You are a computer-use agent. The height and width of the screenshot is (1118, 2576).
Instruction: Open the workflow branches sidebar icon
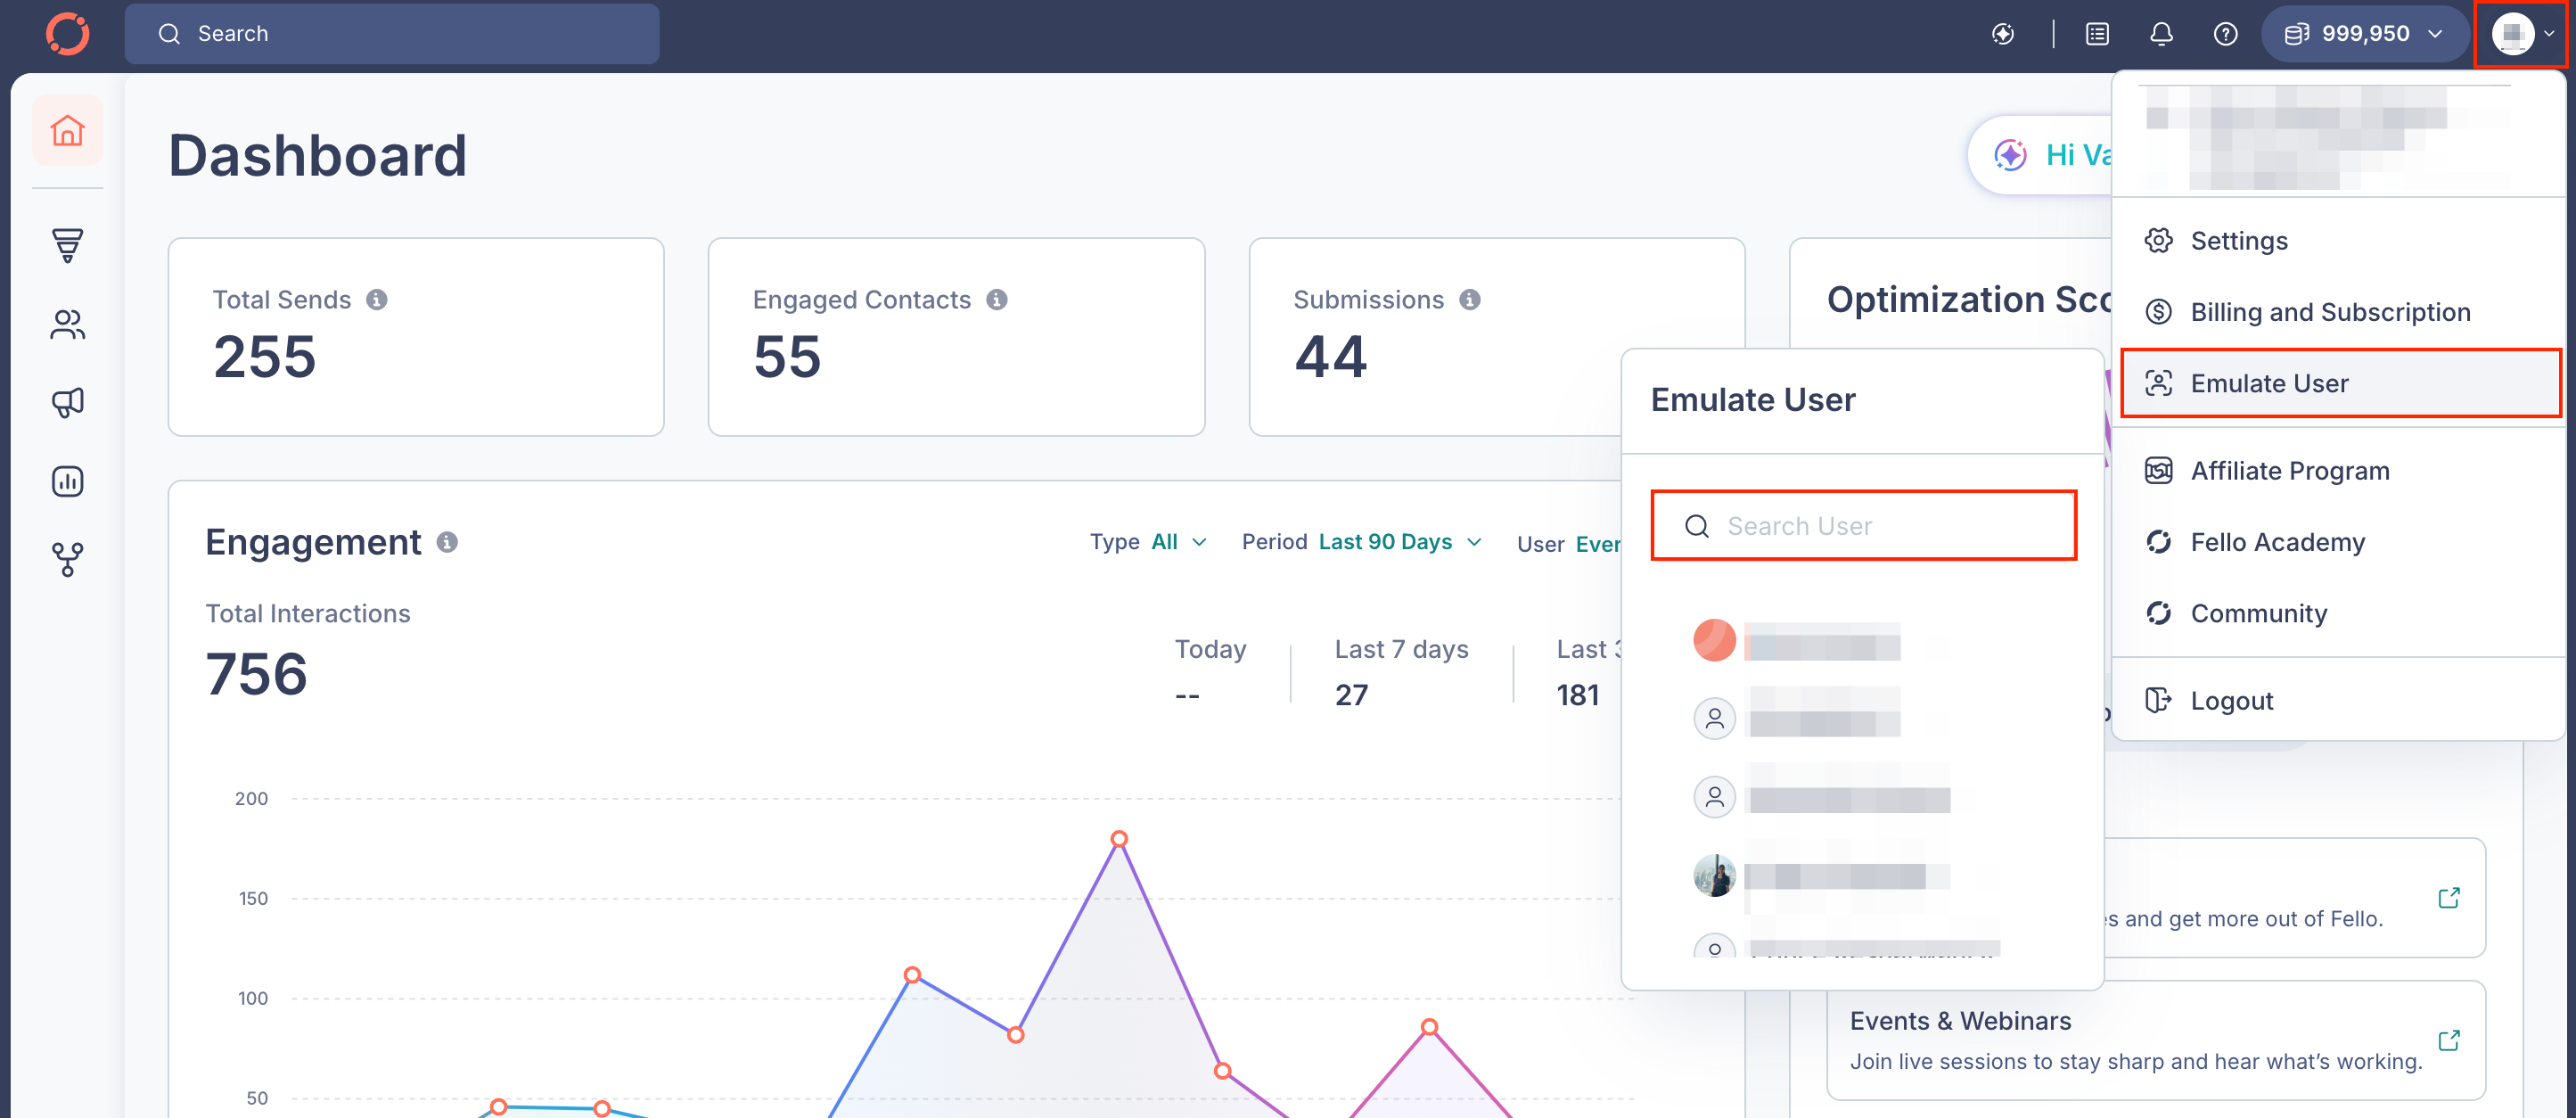pos(67,560)
